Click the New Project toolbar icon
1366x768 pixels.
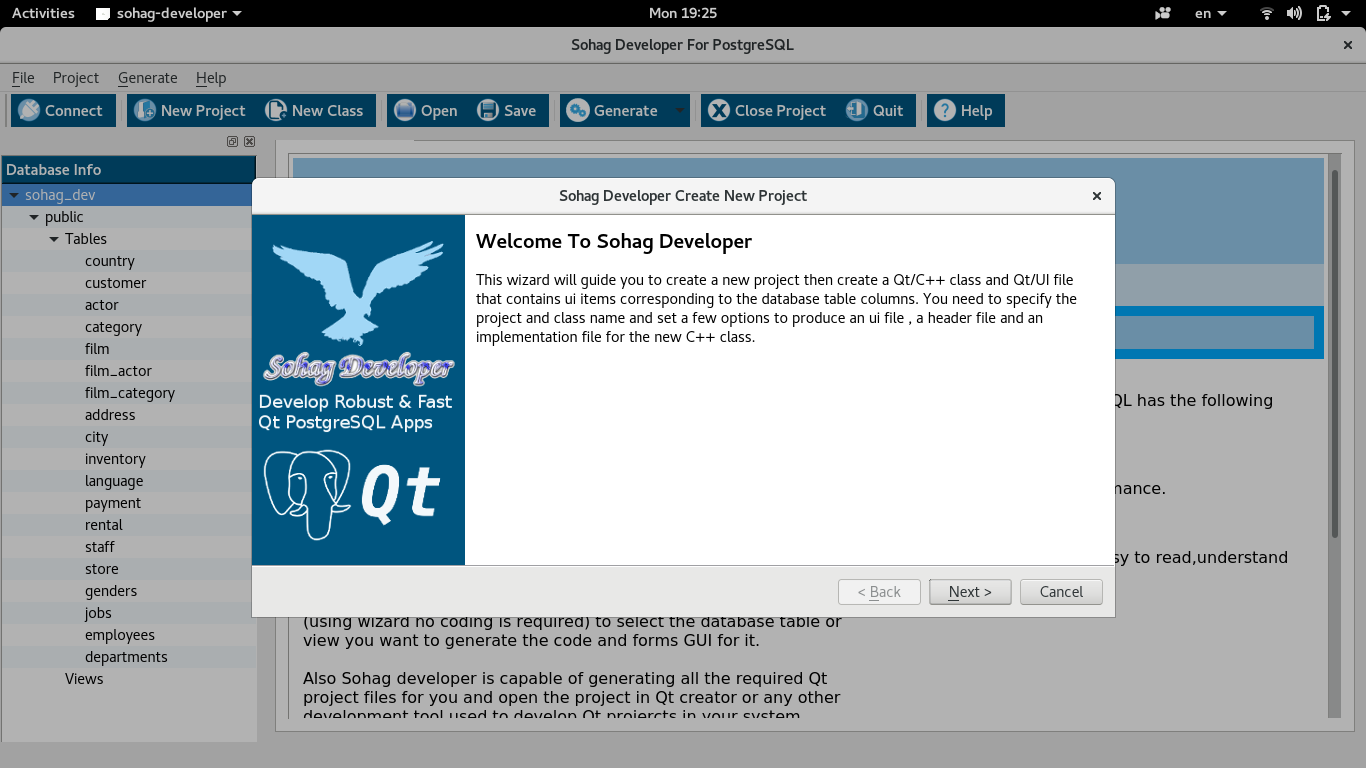tap(145, 110)
